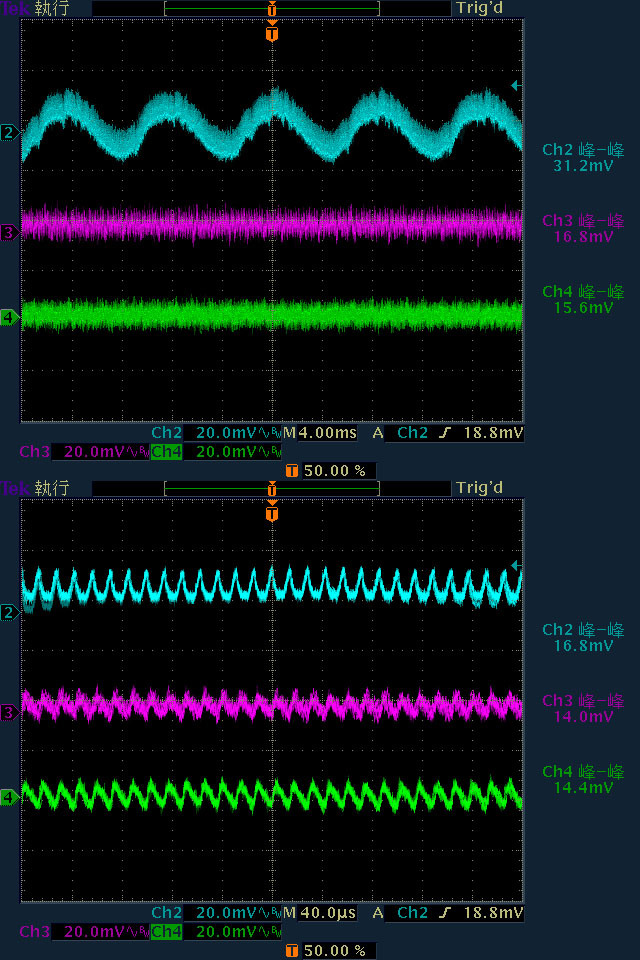Click the Ch3 20.0mV scale readout in 40.0µs capture
This screenshot has height=960, width=640.
(x=85, y=932)
